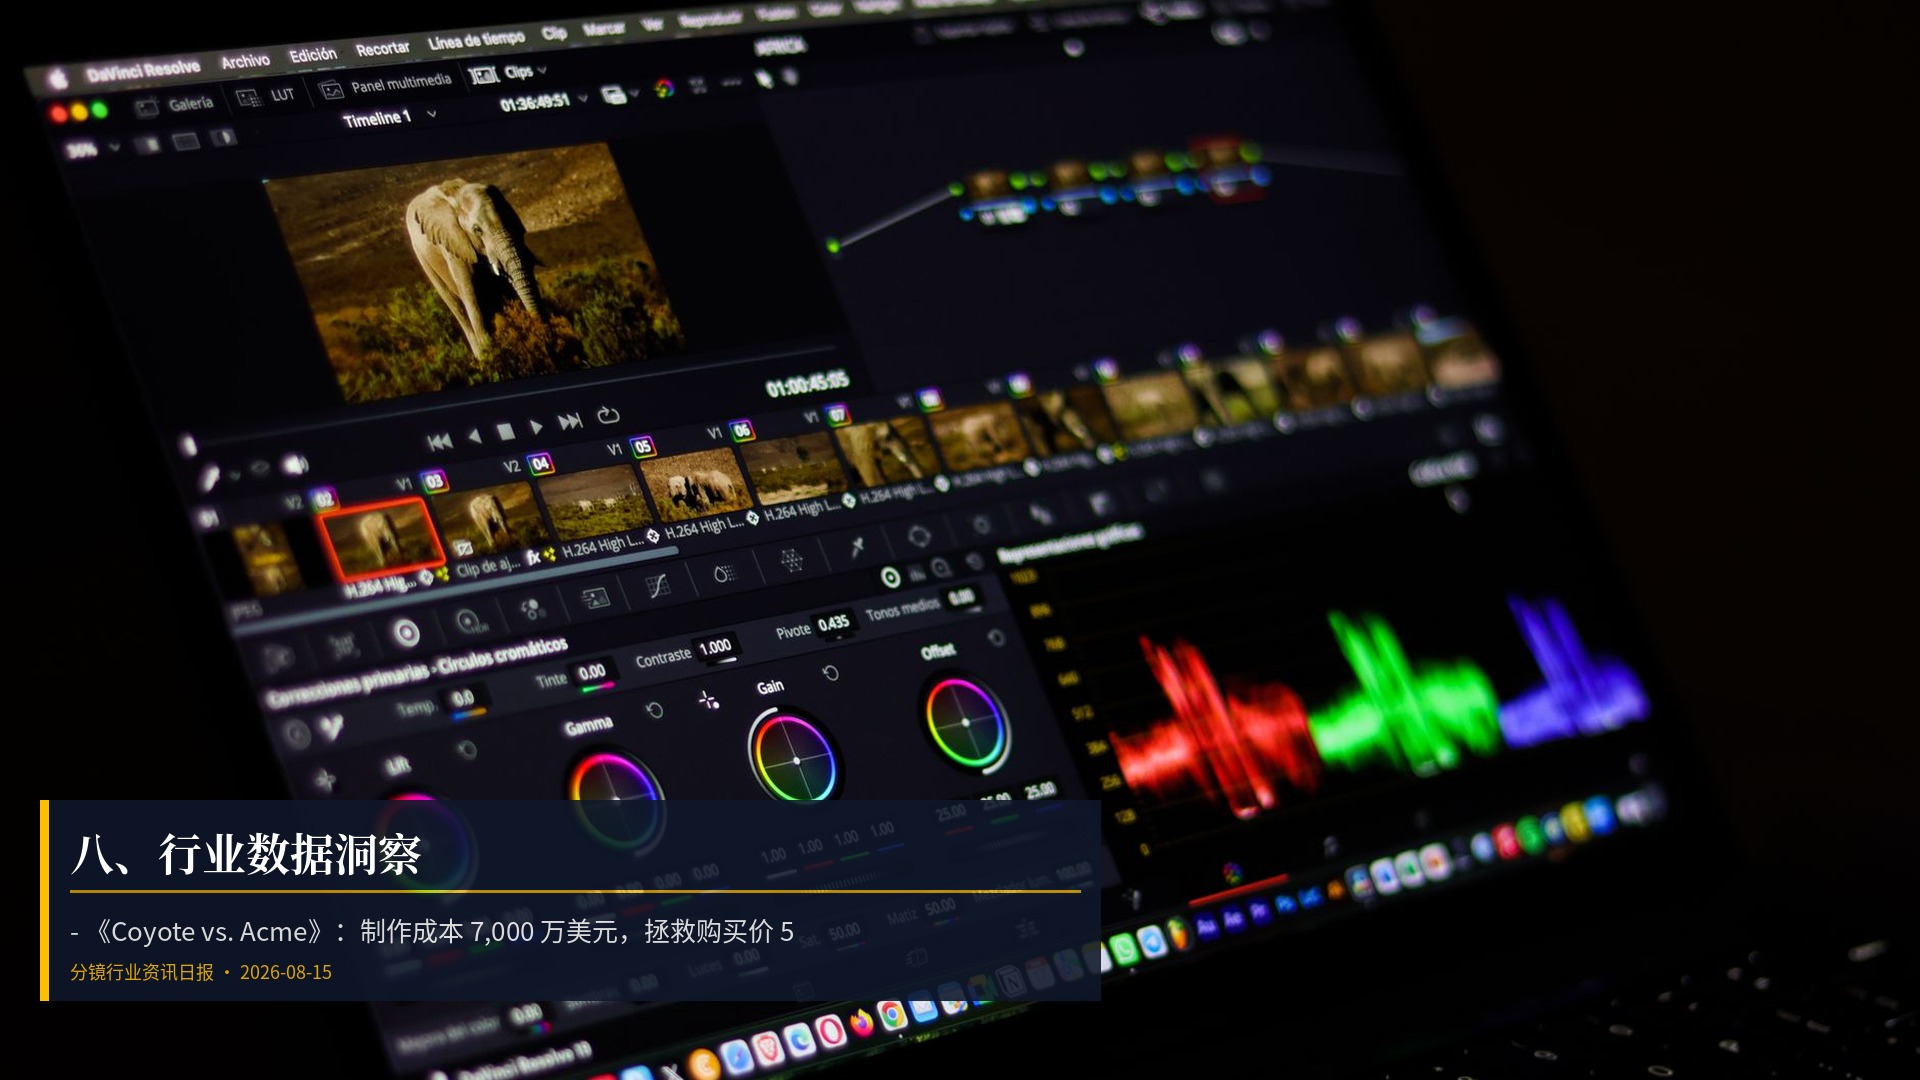Open the Color Warper mesh palette
Screen dimensions: 1920x1080
[x=791, y=560]
